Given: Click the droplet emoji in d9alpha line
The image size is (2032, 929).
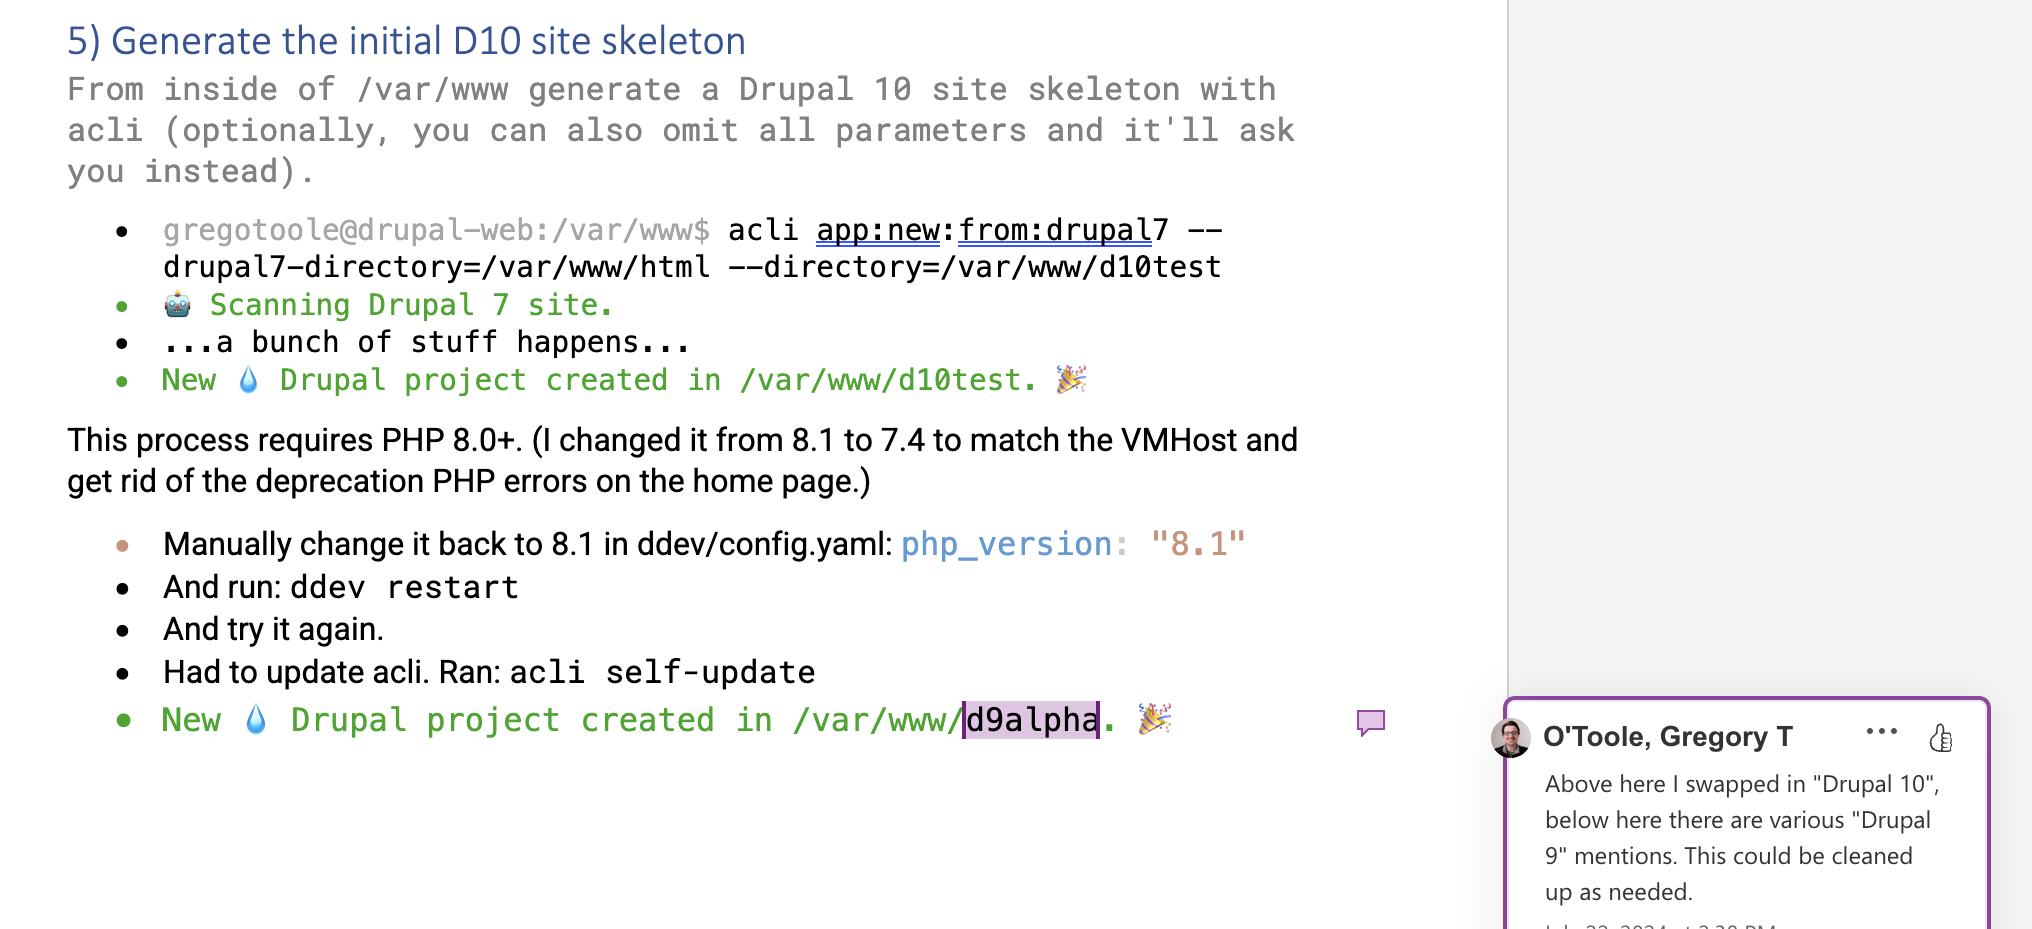Looking at the screenshot, I should (x=256, y=720).
